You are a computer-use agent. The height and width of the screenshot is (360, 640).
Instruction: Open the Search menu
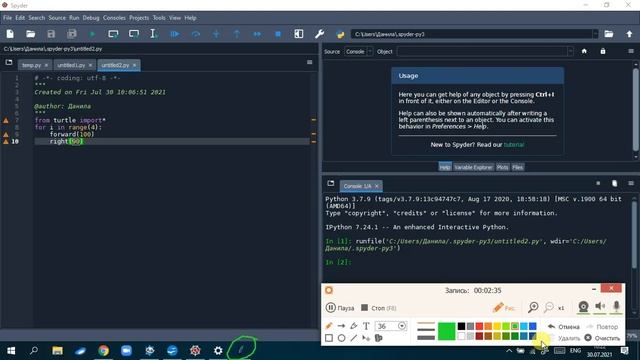(x=36, y=18)
